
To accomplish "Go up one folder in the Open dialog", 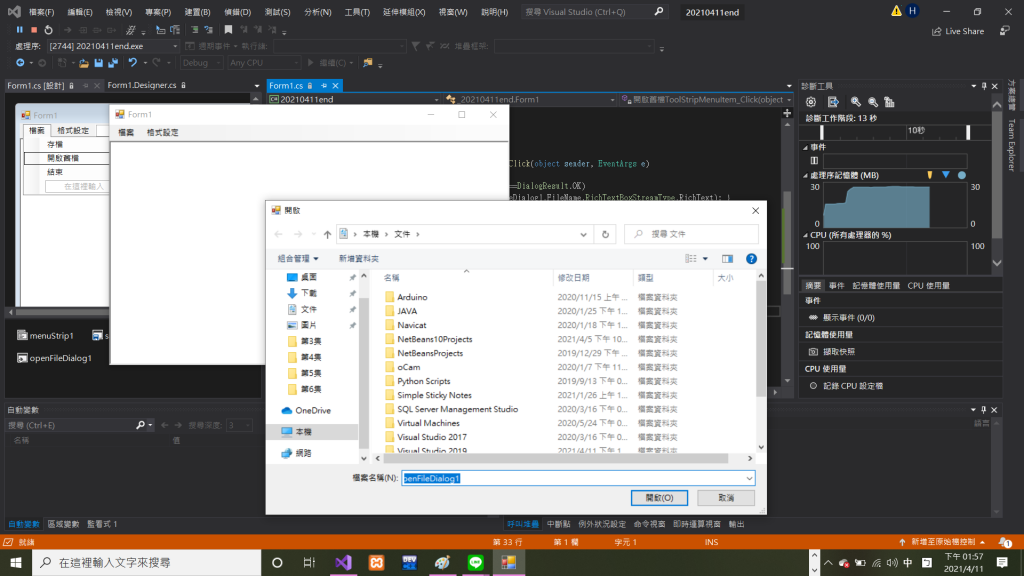I will coord(327,234).
